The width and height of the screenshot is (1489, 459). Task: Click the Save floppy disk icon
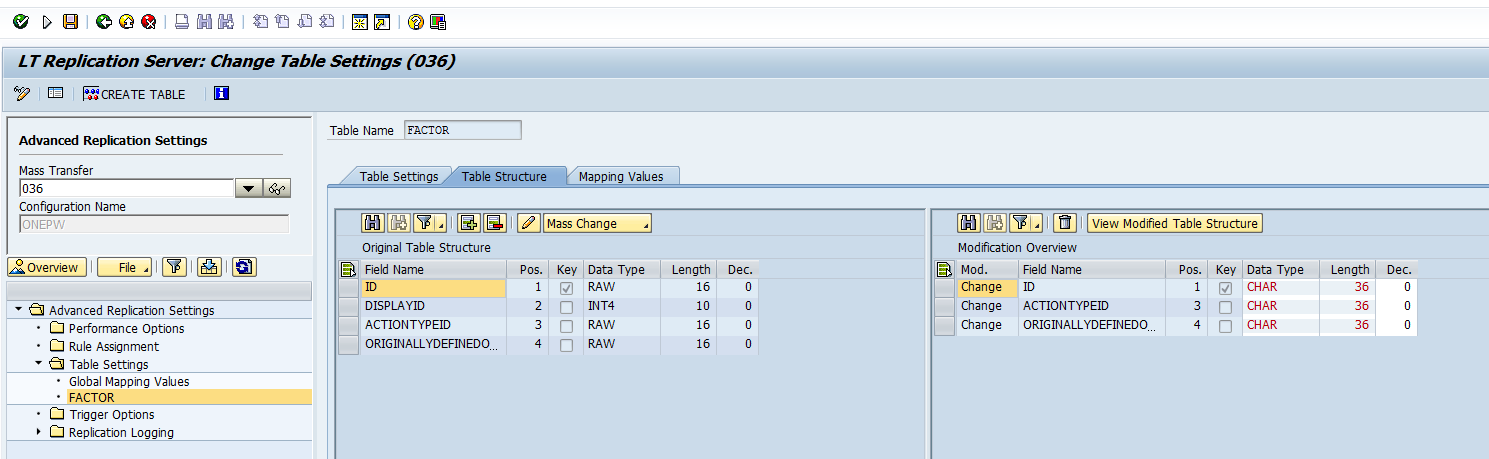click(70, 21)
